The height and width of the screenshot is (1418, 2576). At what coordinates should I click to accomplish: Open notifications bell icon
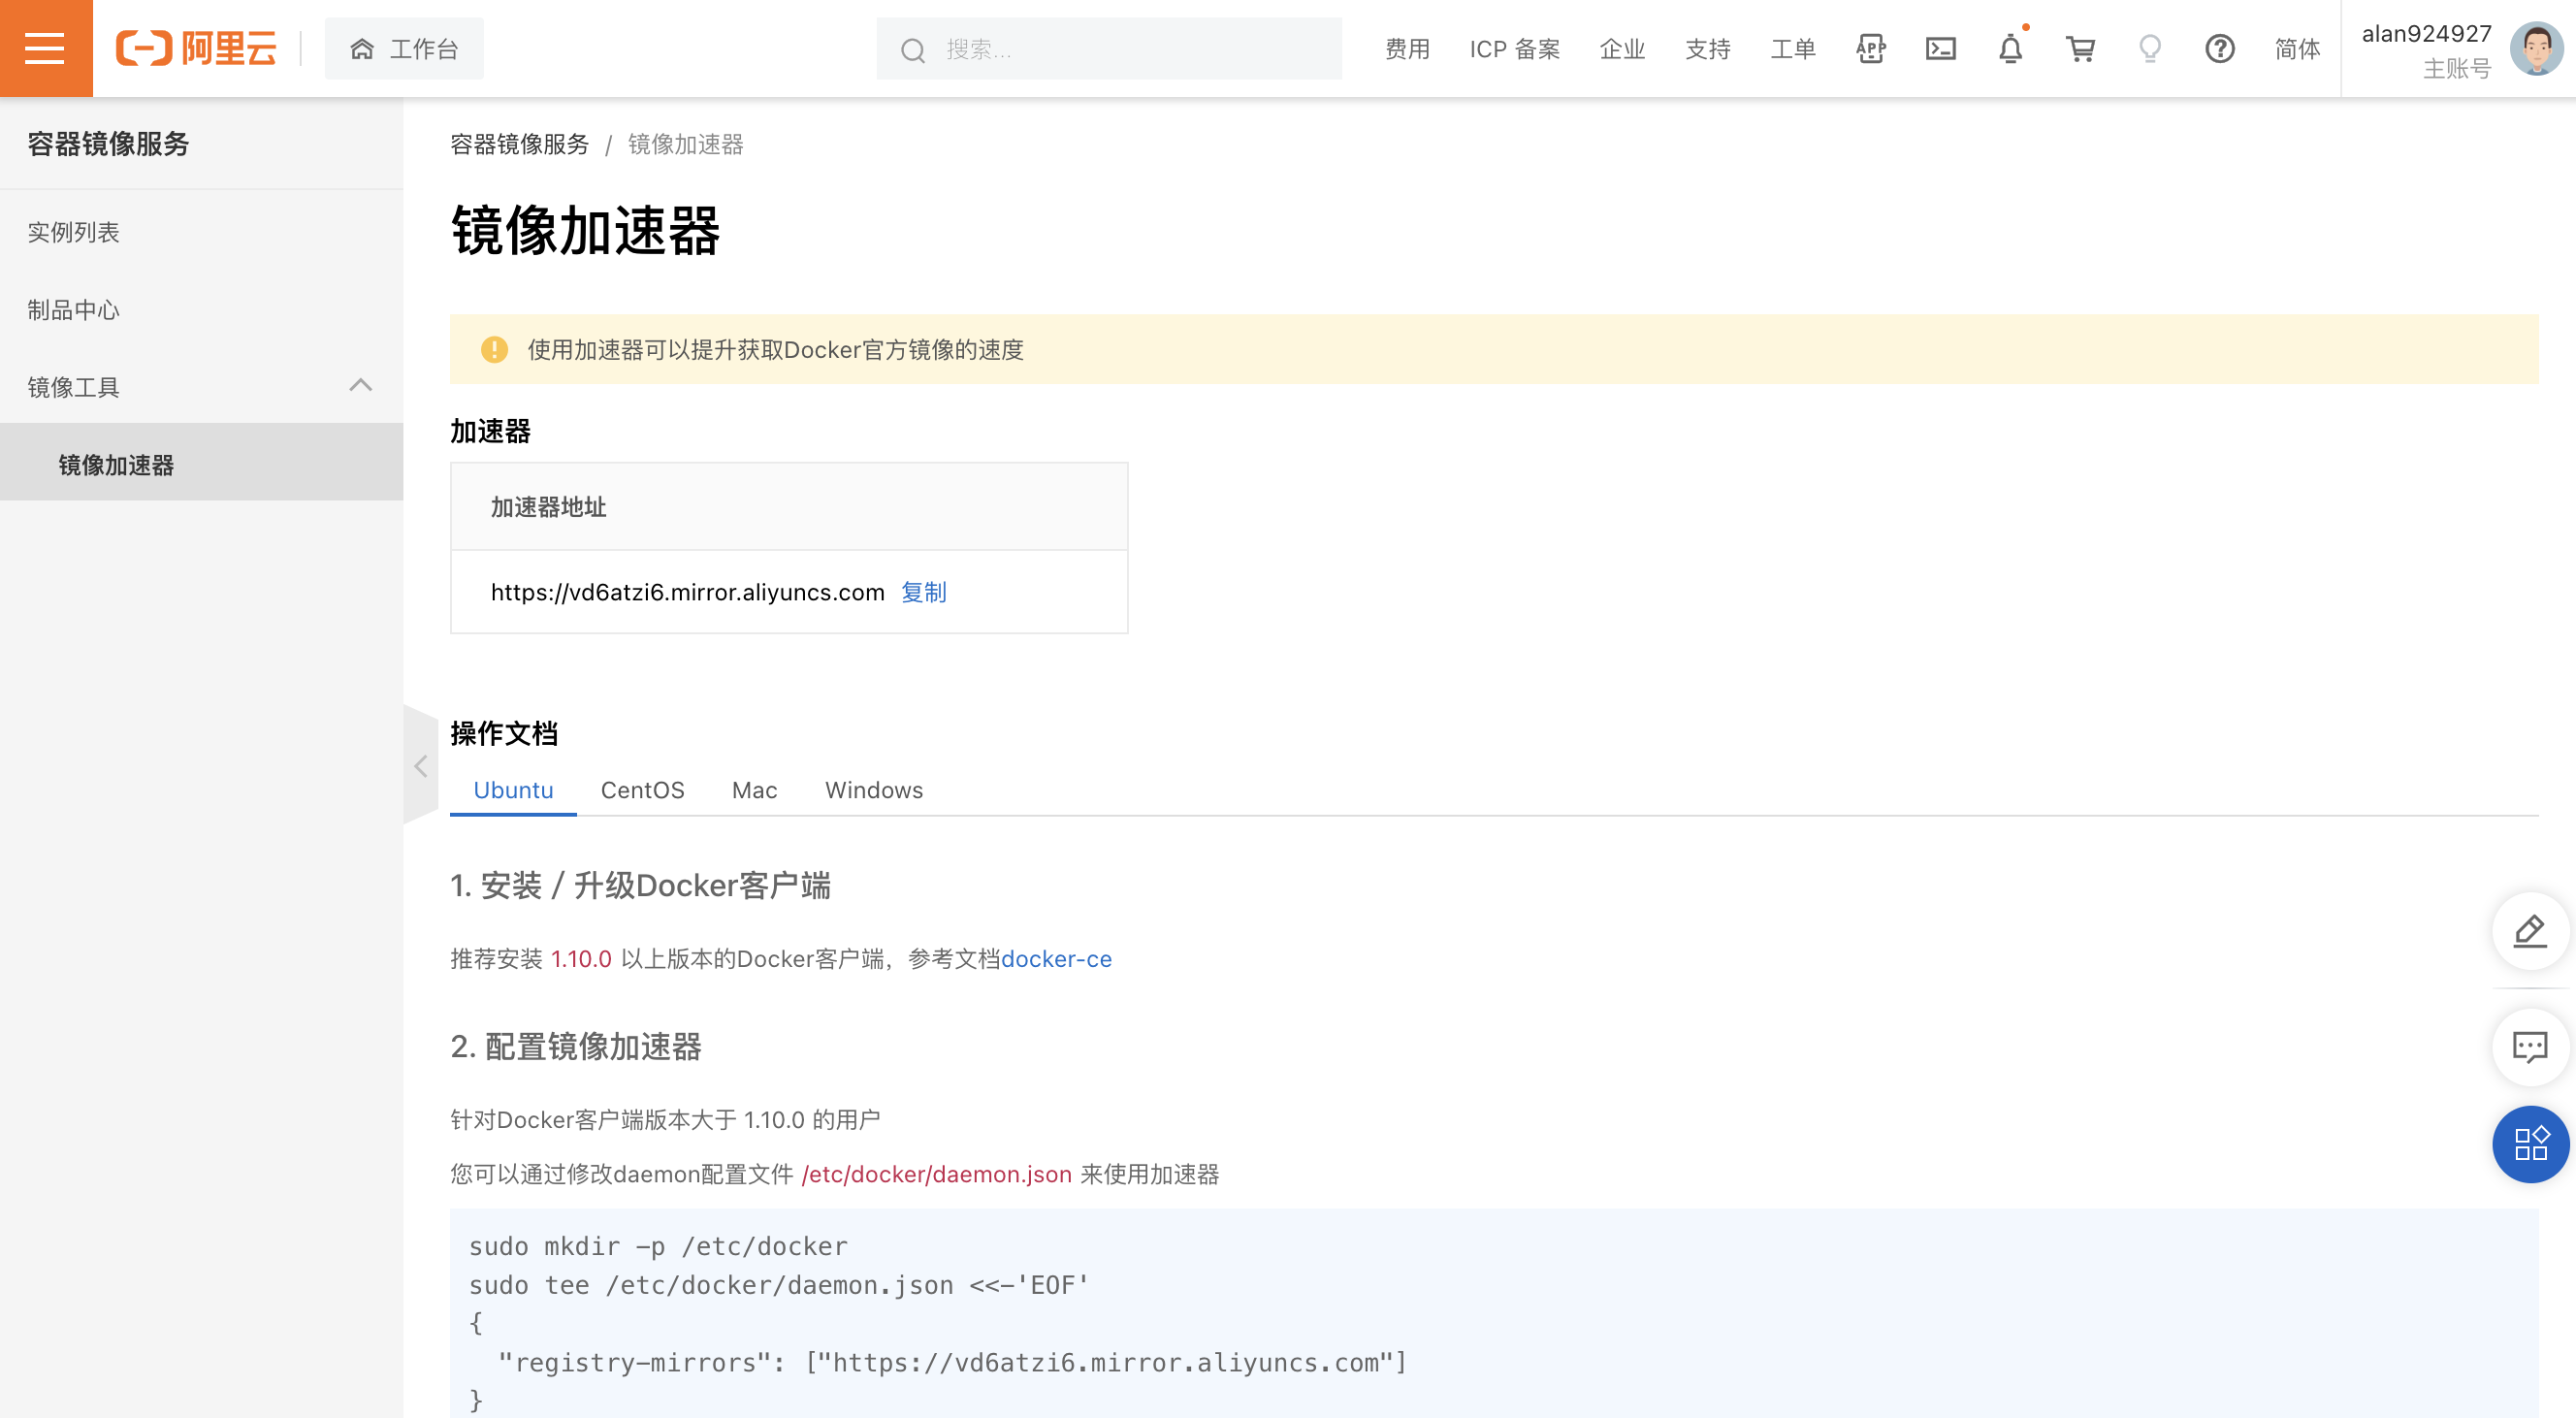[2011, 48]
